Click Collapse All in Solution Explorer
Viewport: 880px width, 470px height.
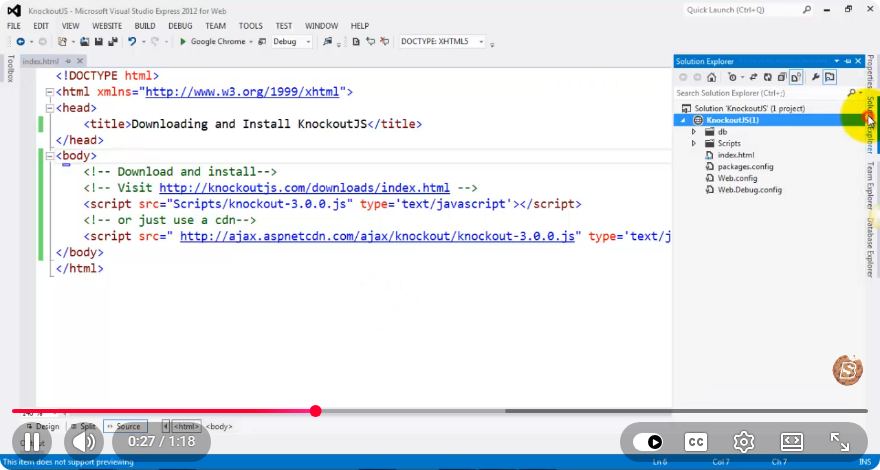point(781,77)
